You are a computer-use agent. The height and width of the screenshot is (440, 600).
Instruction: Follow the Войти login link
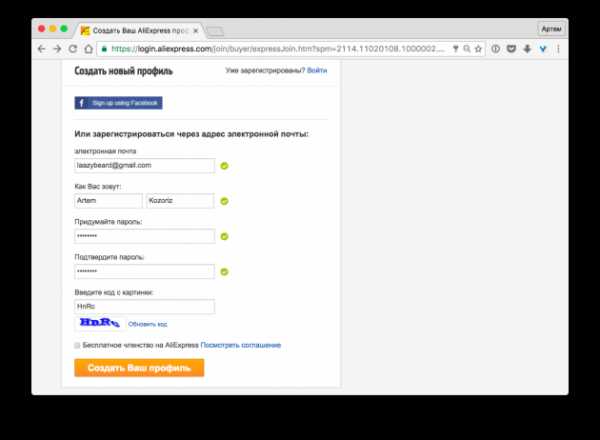click(x=317, y=70)
